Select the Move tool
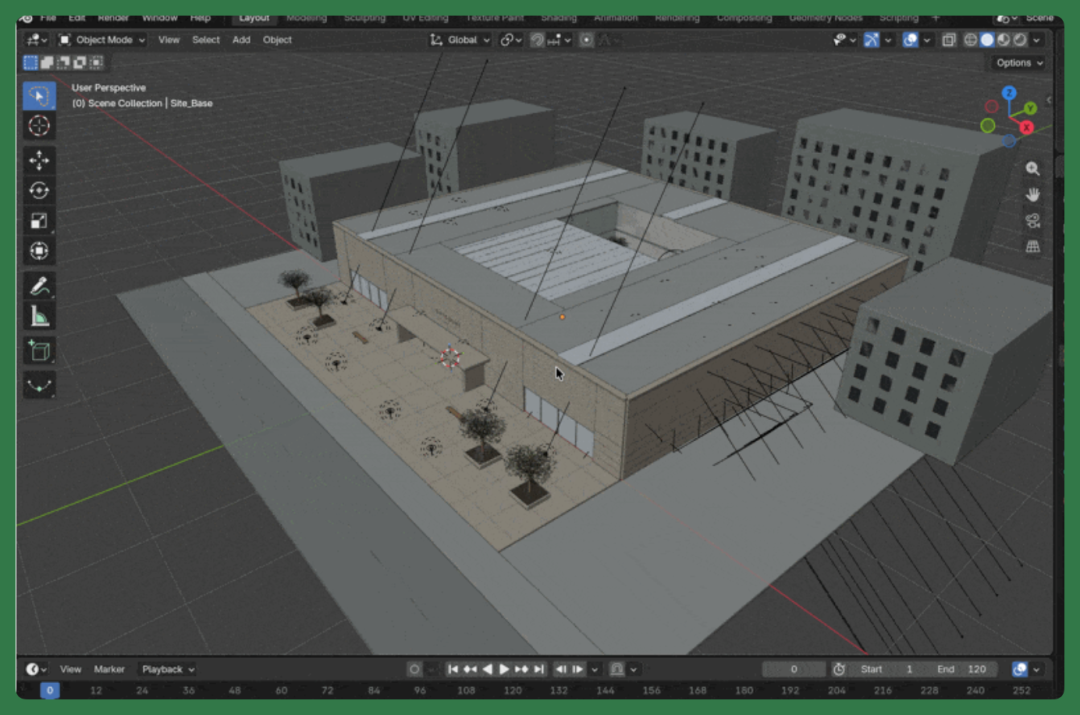1080x715 pixels. [39, 160]
